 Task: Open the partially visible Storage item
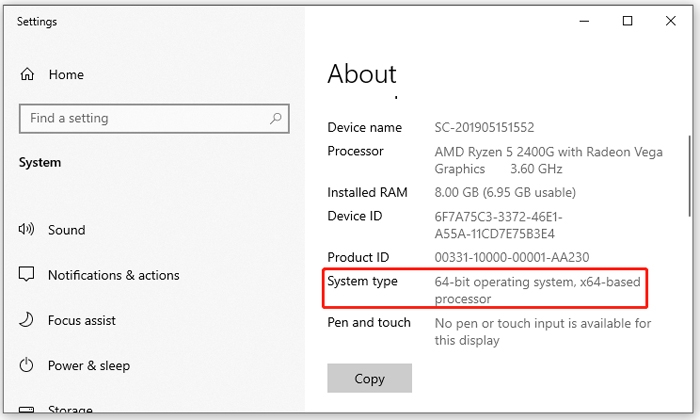(x=69, y=409)
